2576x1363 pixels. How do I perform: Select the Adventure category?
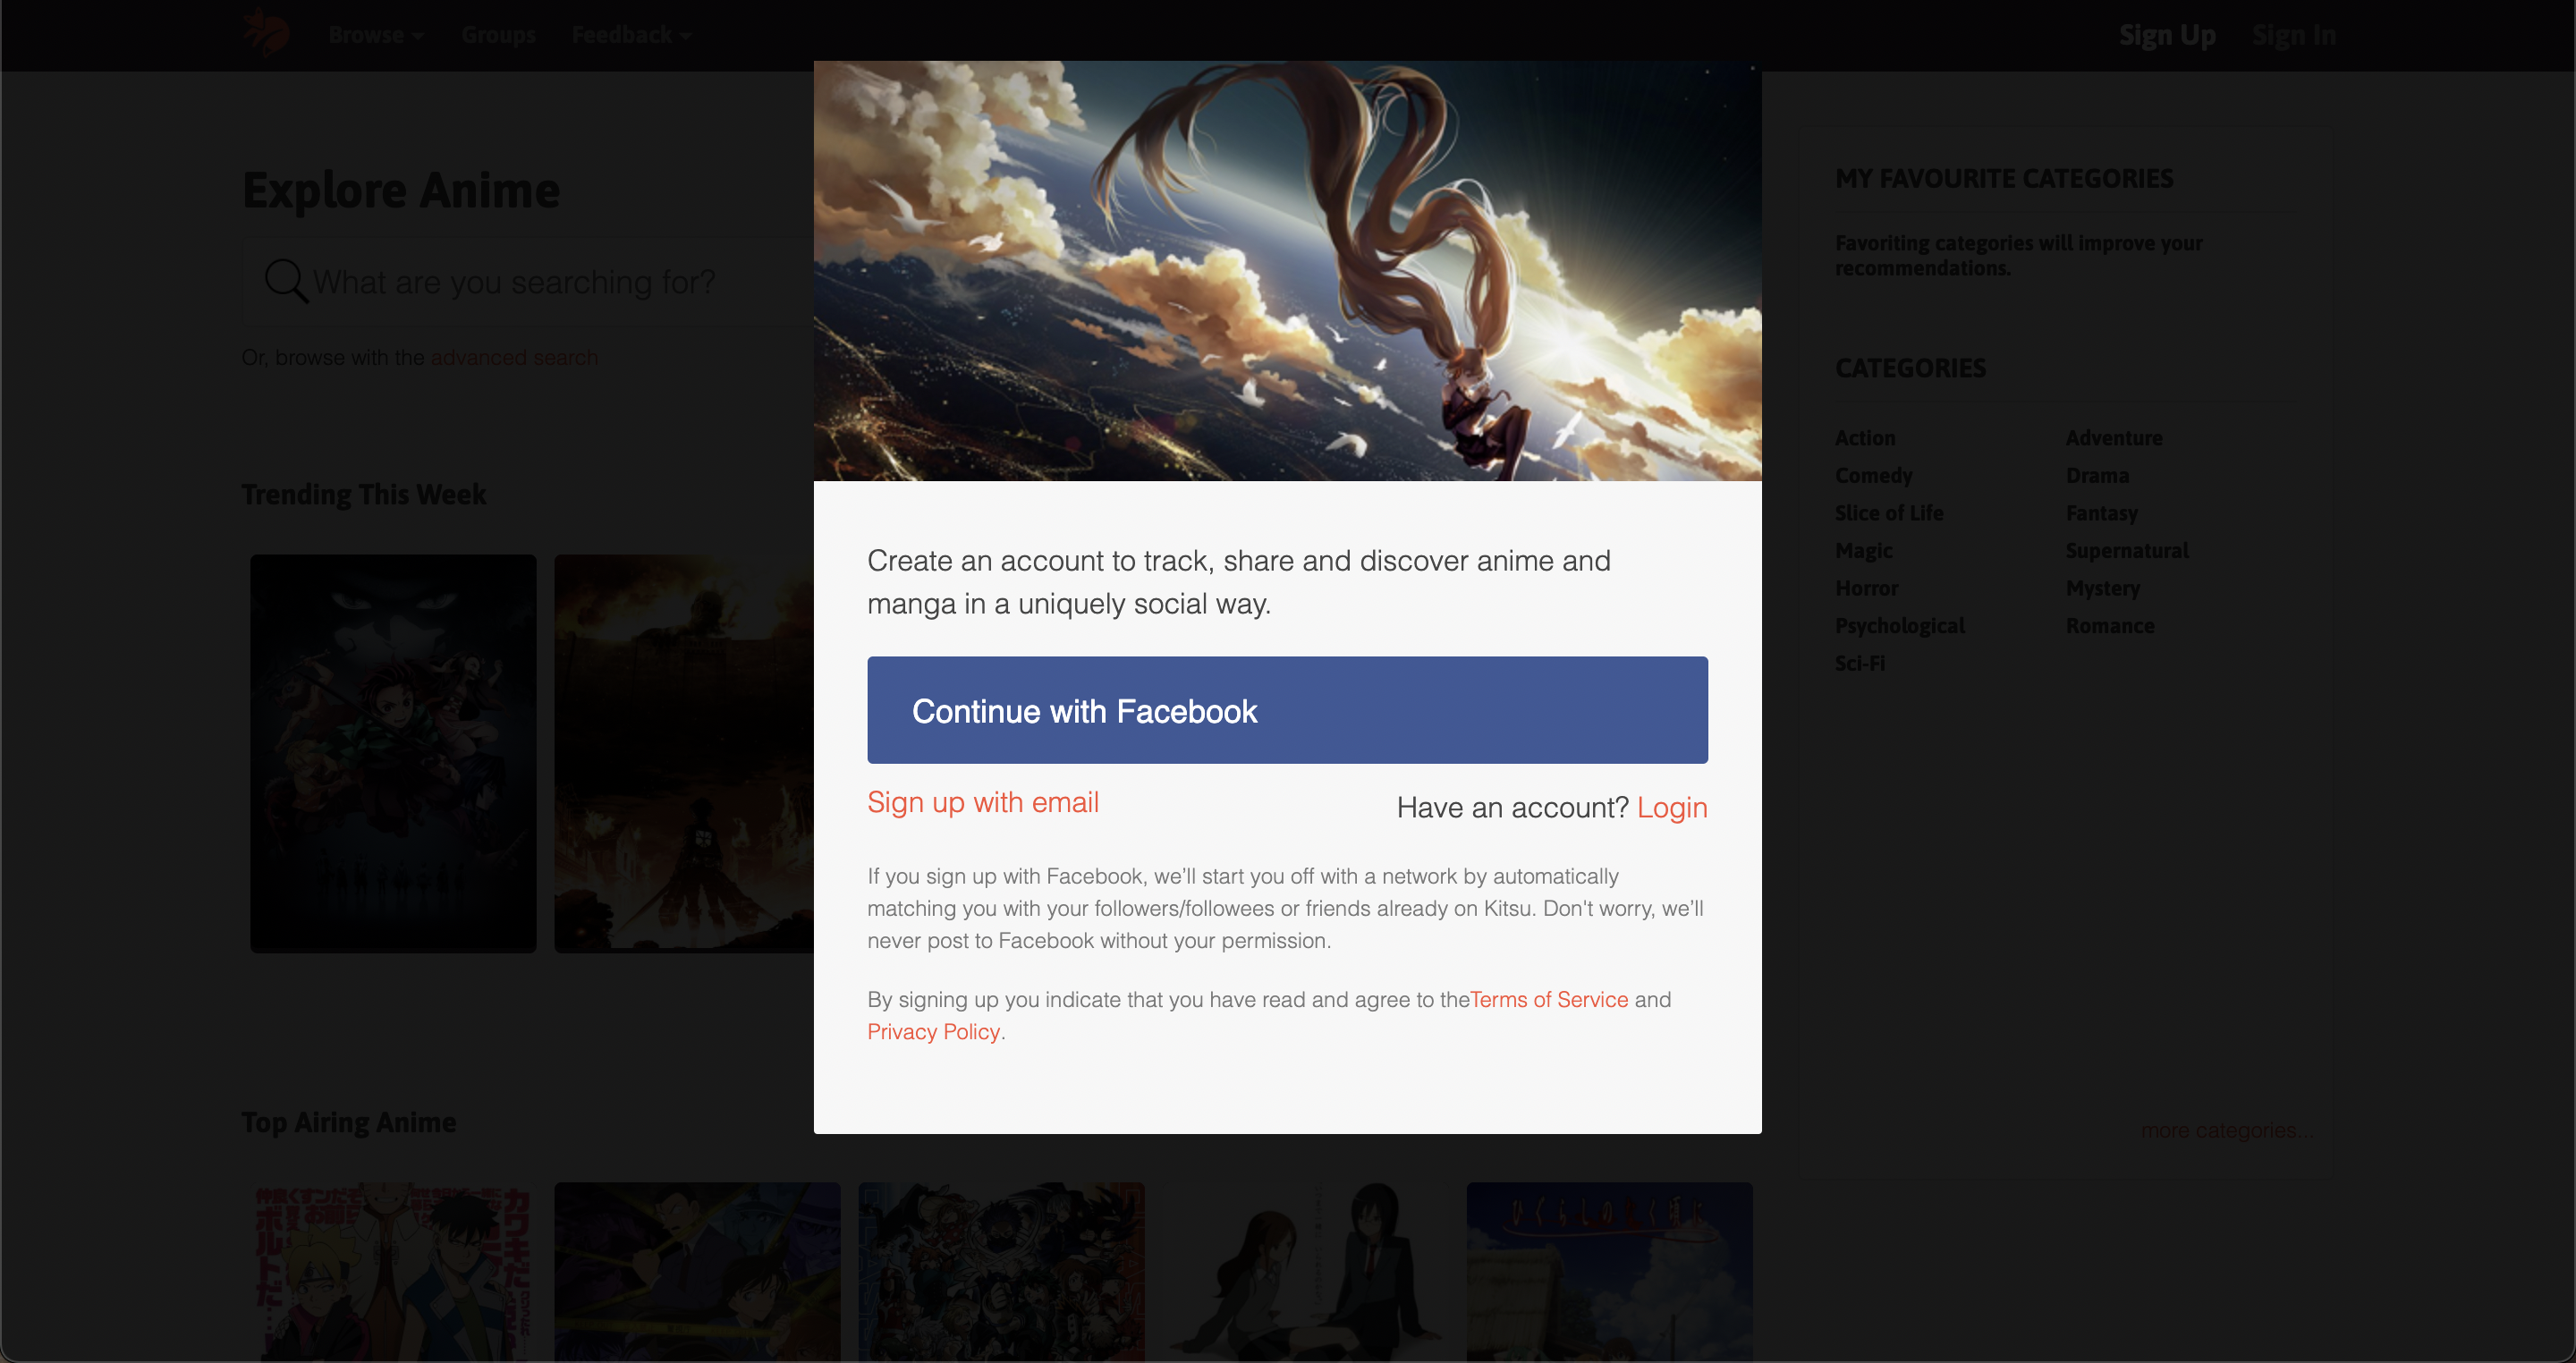coord(2114,437)
